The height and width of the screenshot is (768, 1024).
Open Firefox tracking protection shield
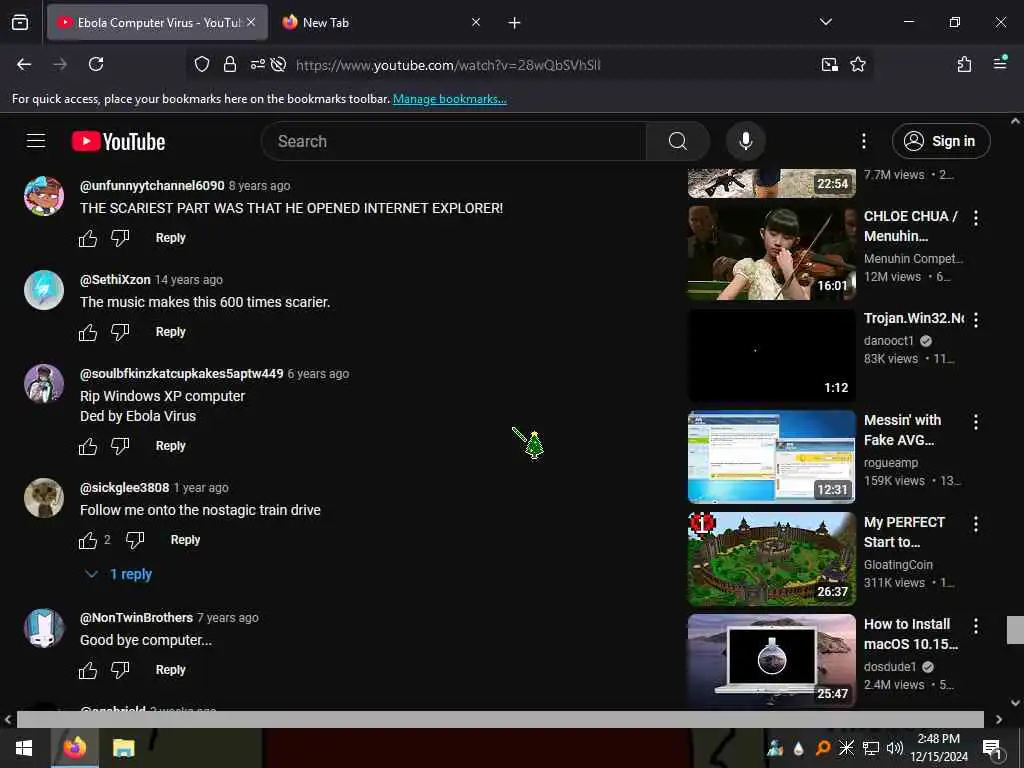[x=202, y=64]
